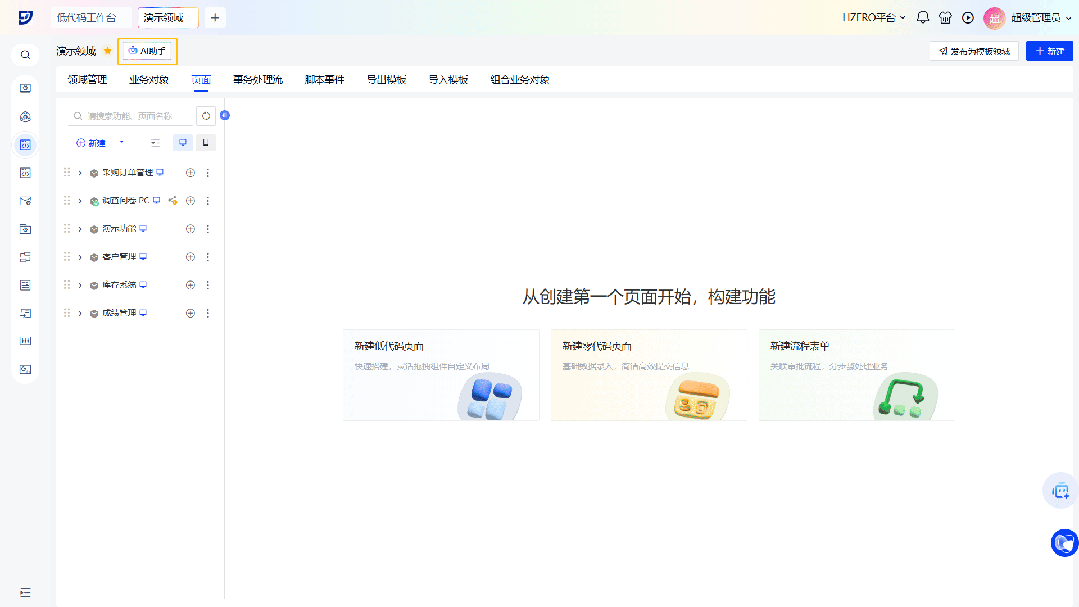This screenshot has width=1079, height=607.
Task: Click the refresh icon beside search box
Action: click(205, 116)
